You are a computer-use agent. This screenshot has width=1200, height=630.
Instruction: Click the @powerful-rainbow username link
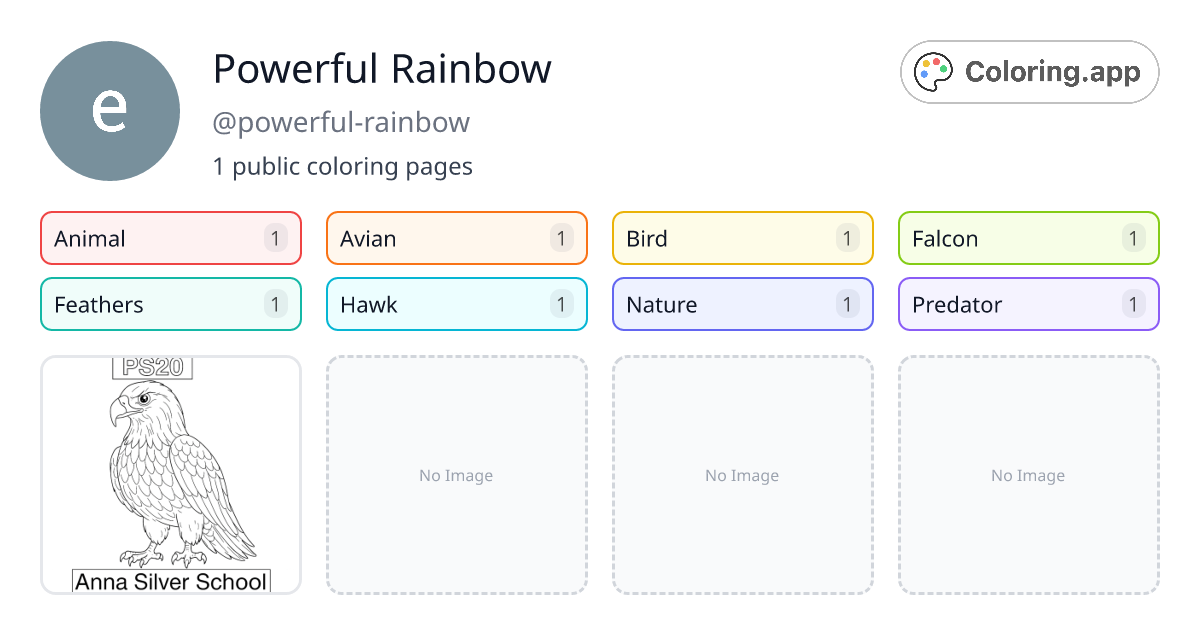(x=342, y=121)
